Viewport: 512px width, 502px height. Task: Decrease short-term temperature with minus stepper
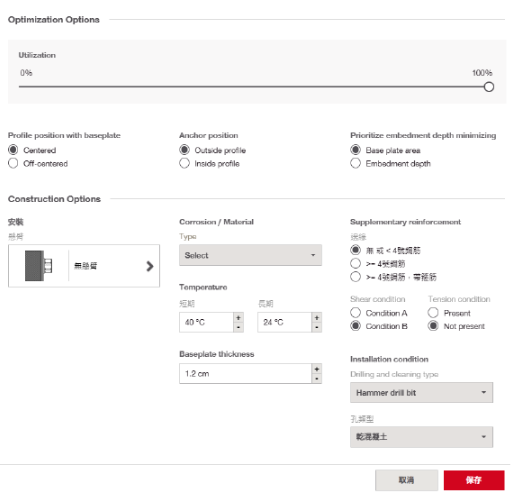[239, 328]
